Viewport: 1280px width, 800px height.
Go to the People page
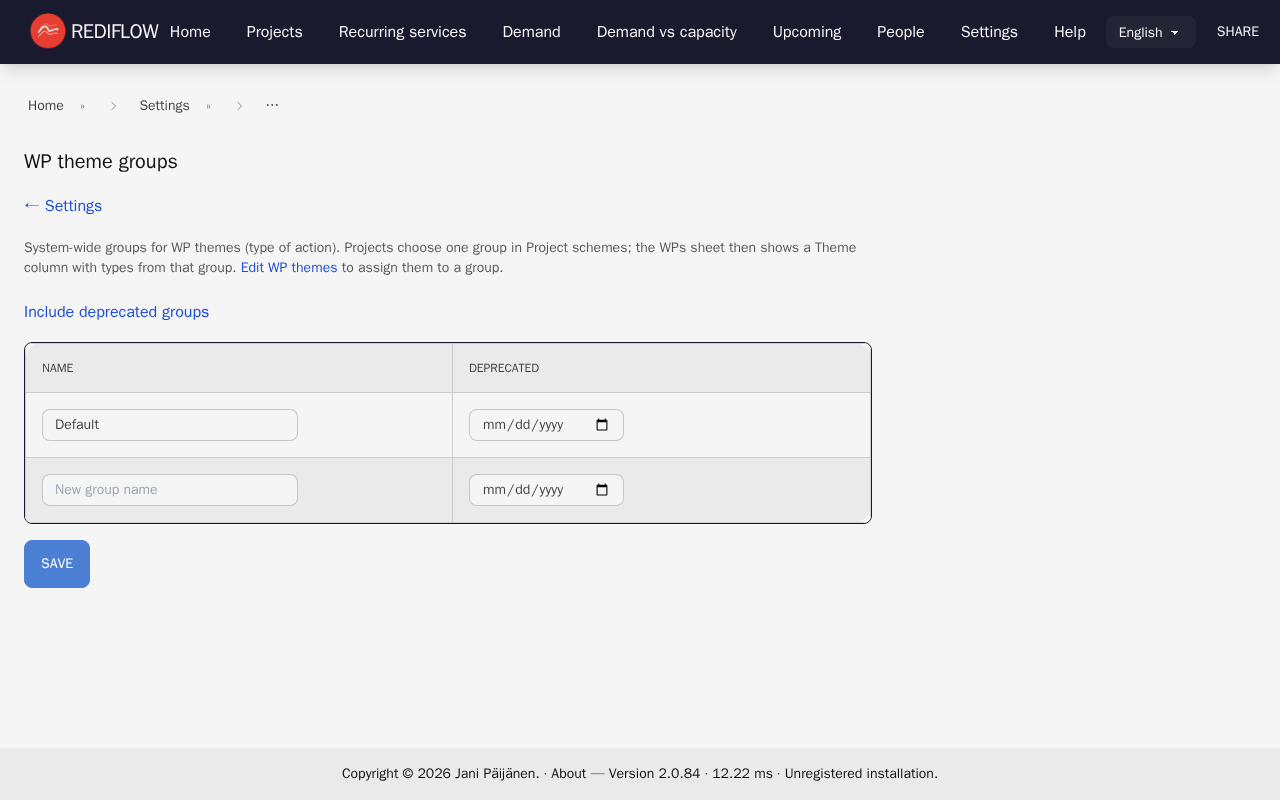[900, 31]
